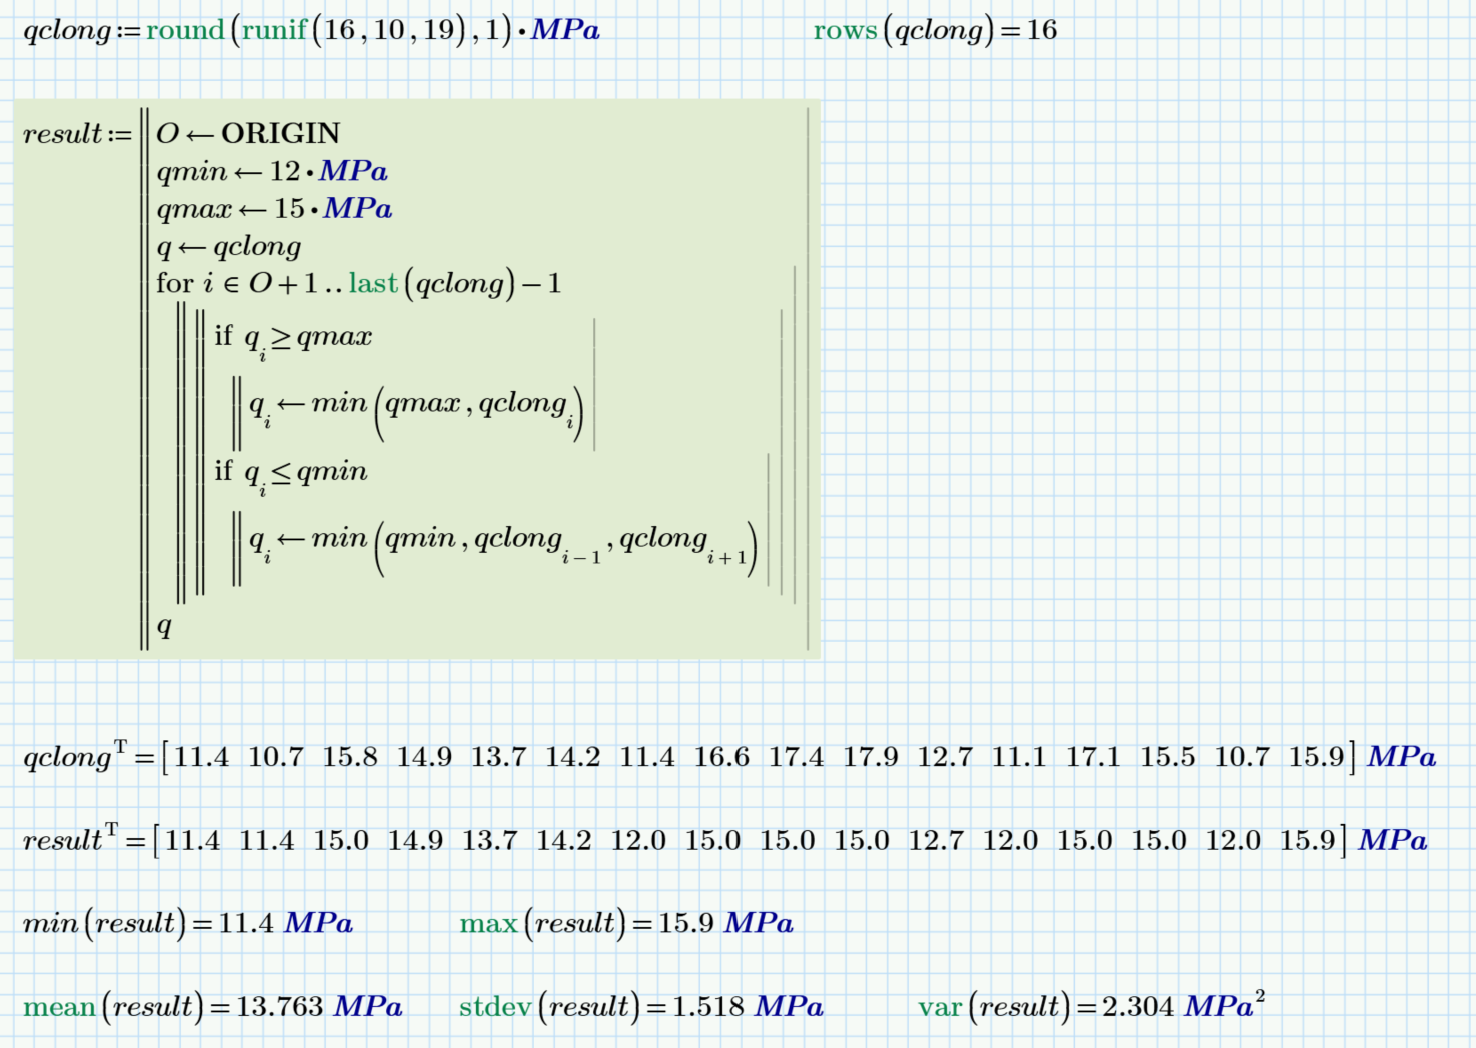
Task: Select the second if condition qi <= qmin
Action: pyautogui.click(x=292, y=471)
